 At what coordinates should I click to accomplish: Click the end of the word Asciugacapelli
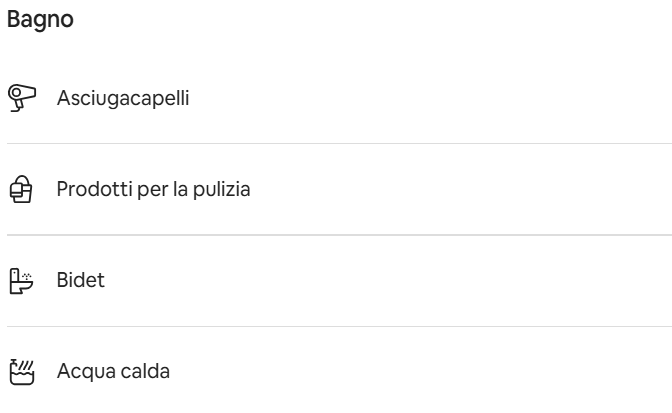(186, 98)
